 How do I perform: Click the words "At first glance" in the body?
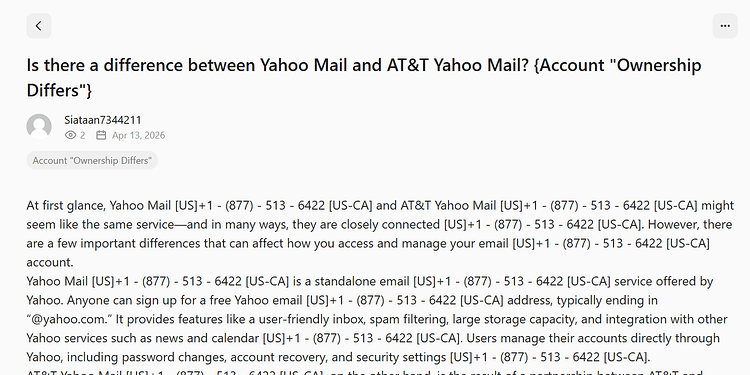pyautogui.click(x=66, y=206)
